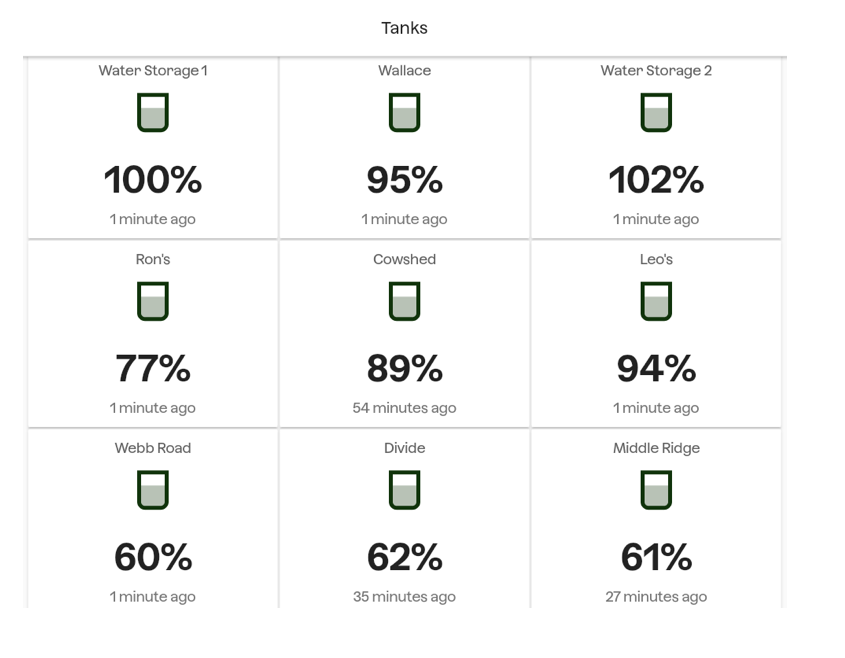Click the Ron's tank icon
Screen dimensions: 845x658
(x=153, y=302)
